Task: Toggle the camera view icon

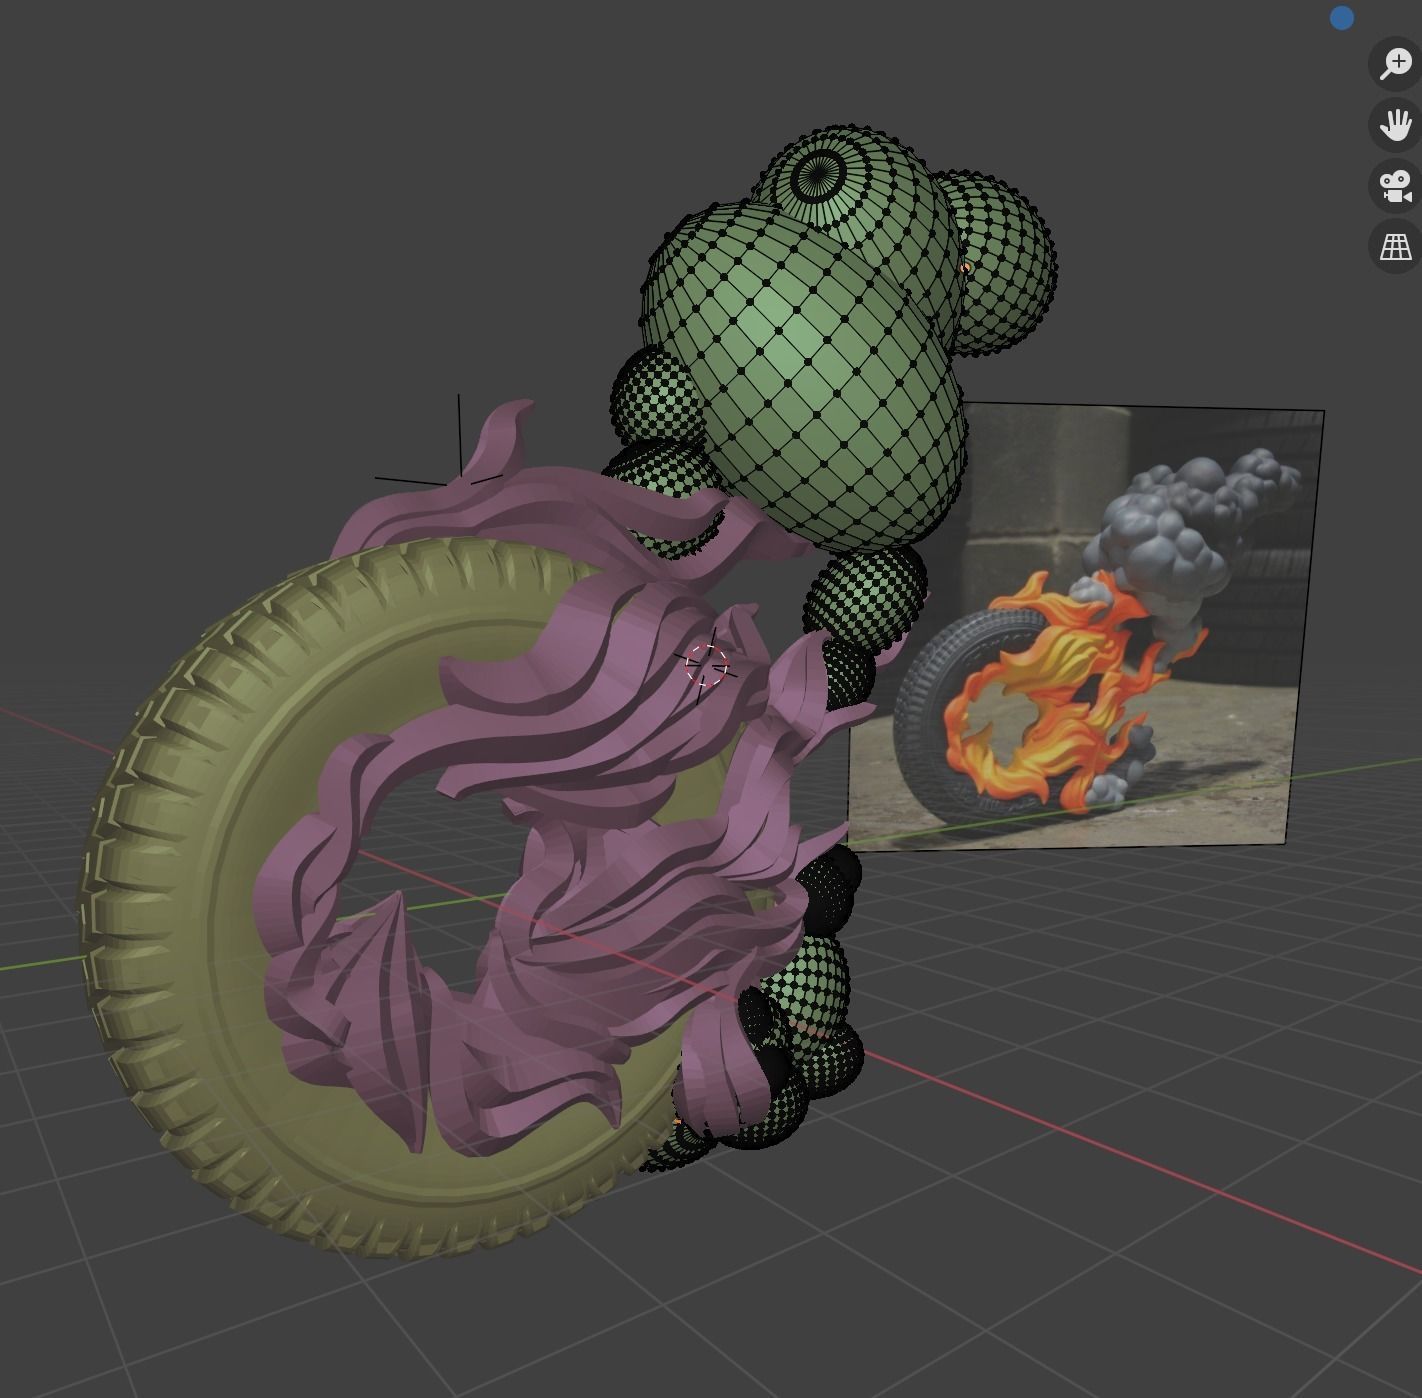Action: 1395,186
